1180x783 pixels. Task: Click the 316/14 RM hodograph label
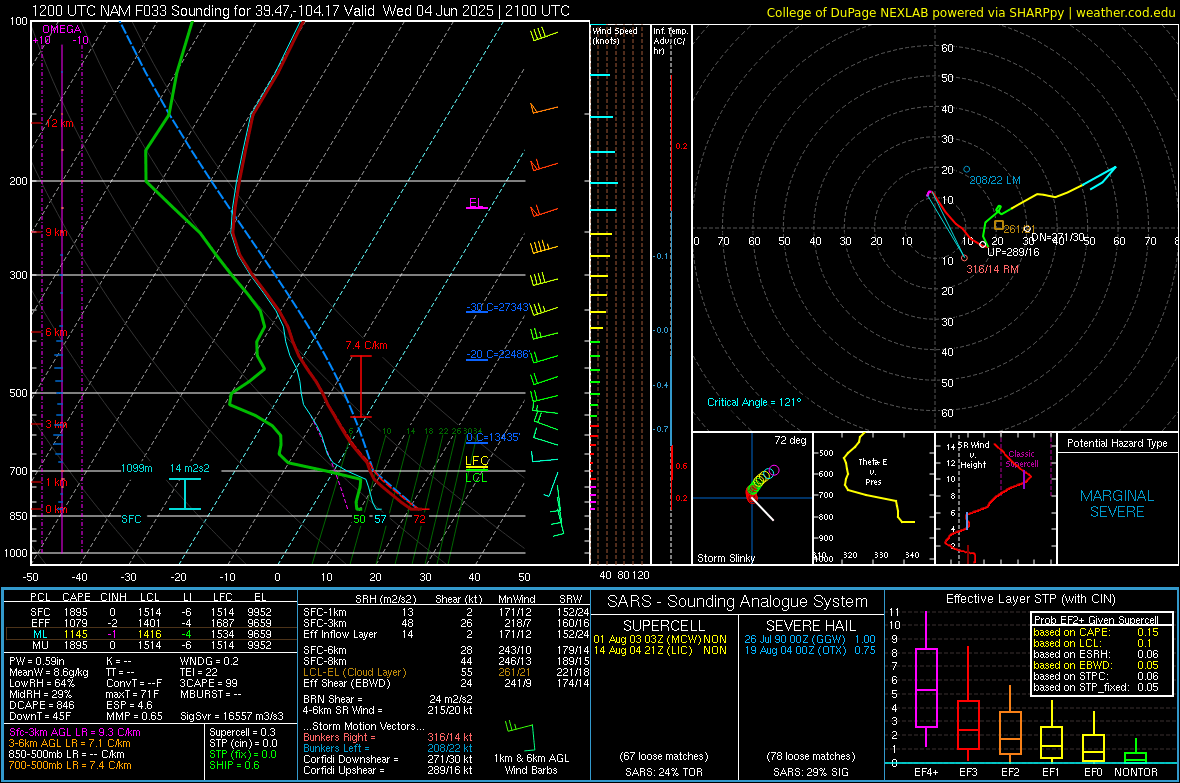pyautogui.click(x=993, y=269)
